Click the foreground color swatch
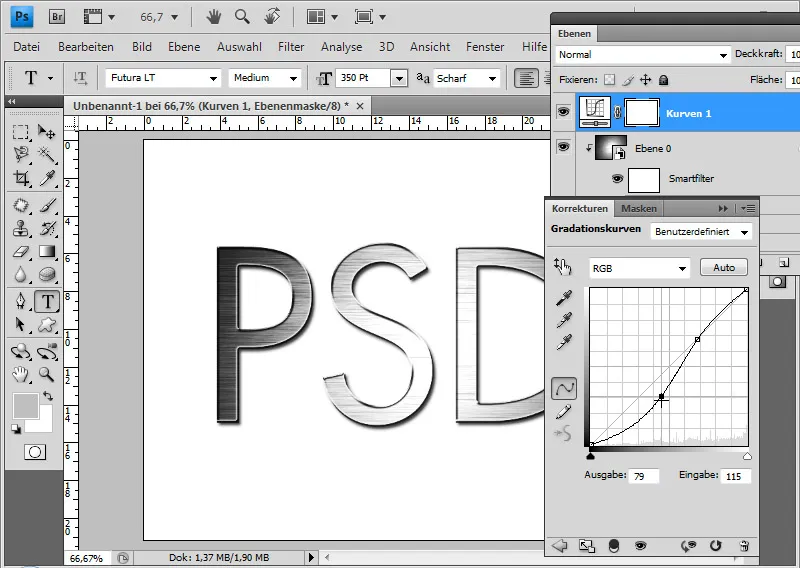Viewport: 800px width, 568px height. click(26, 406)
